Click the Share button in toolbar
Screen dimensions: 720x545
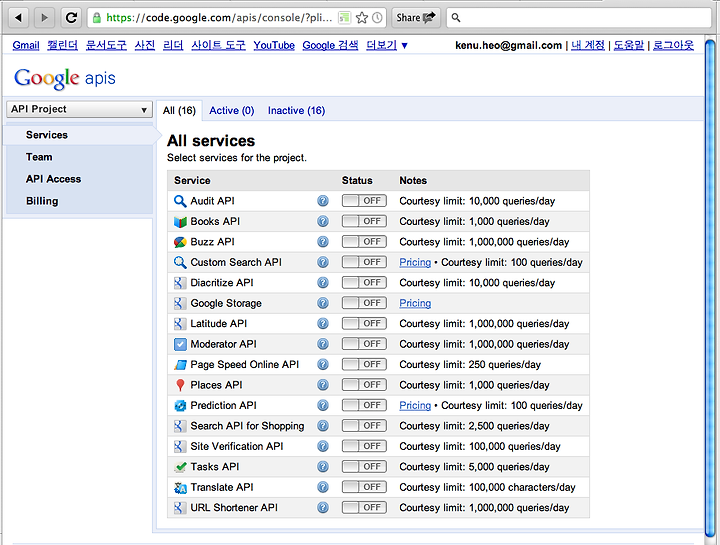416,18
